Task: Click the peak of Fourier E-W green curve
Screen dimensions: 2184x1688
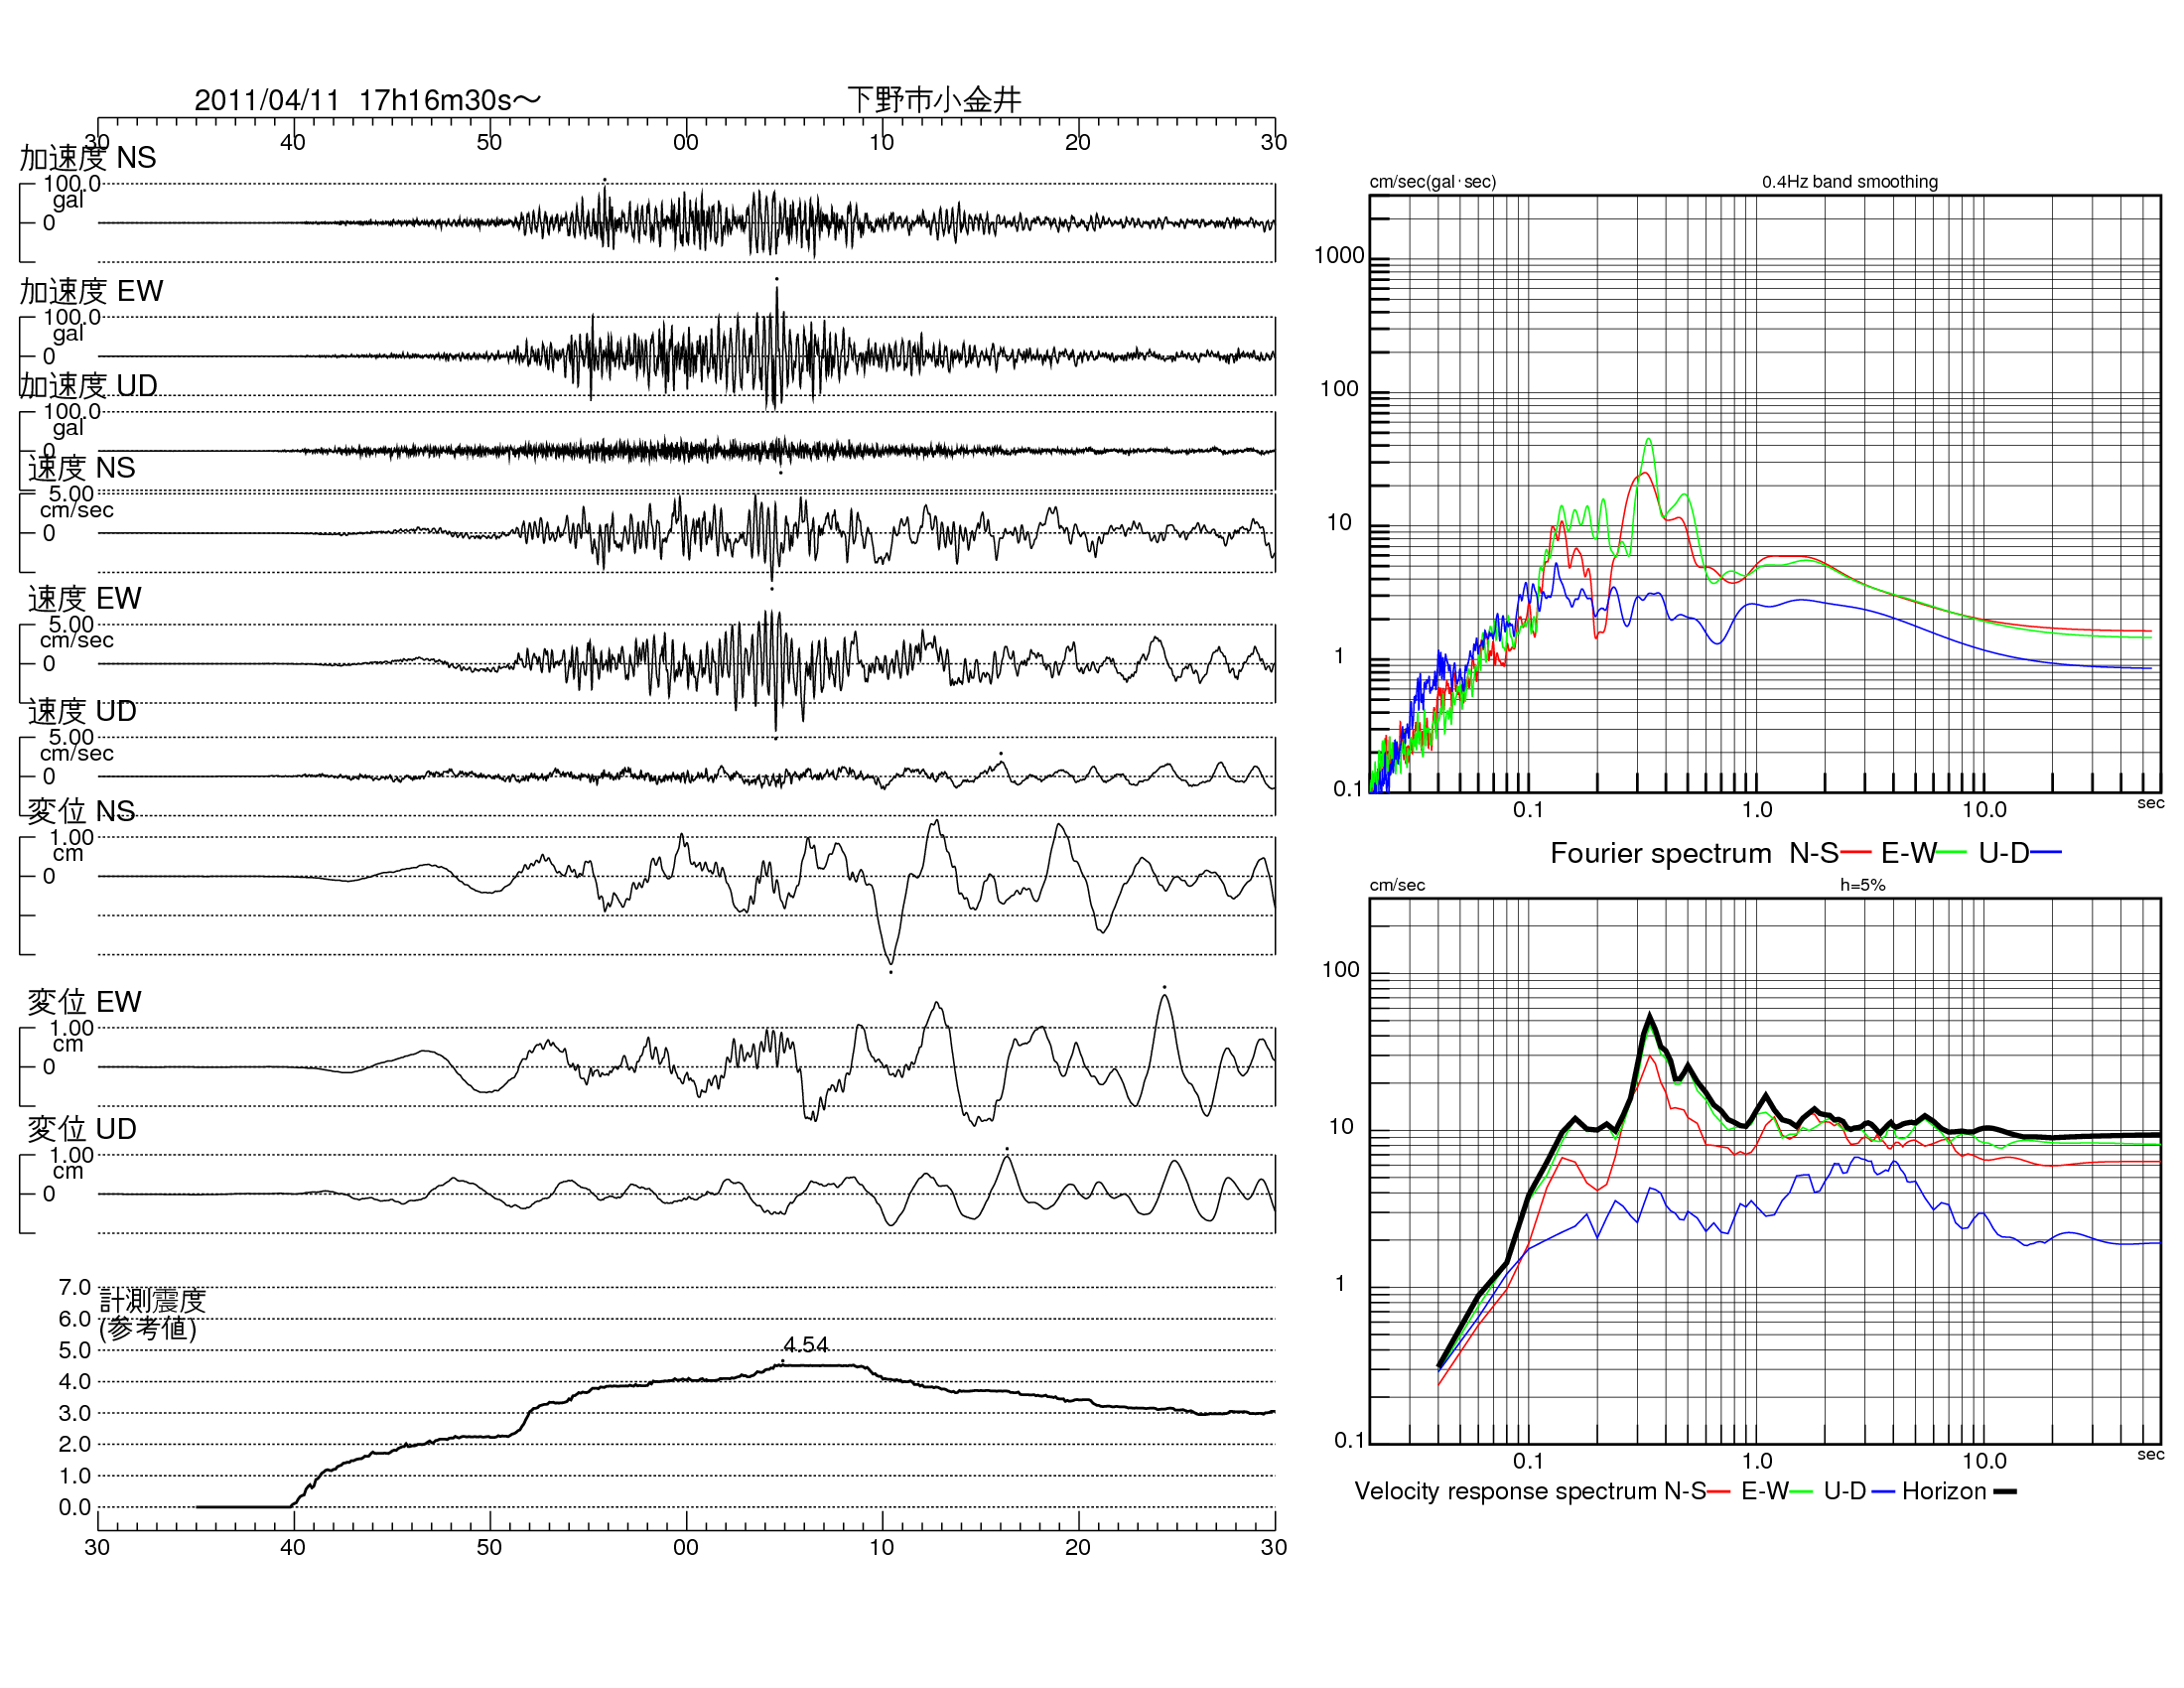Action: tap(1648, 440)
